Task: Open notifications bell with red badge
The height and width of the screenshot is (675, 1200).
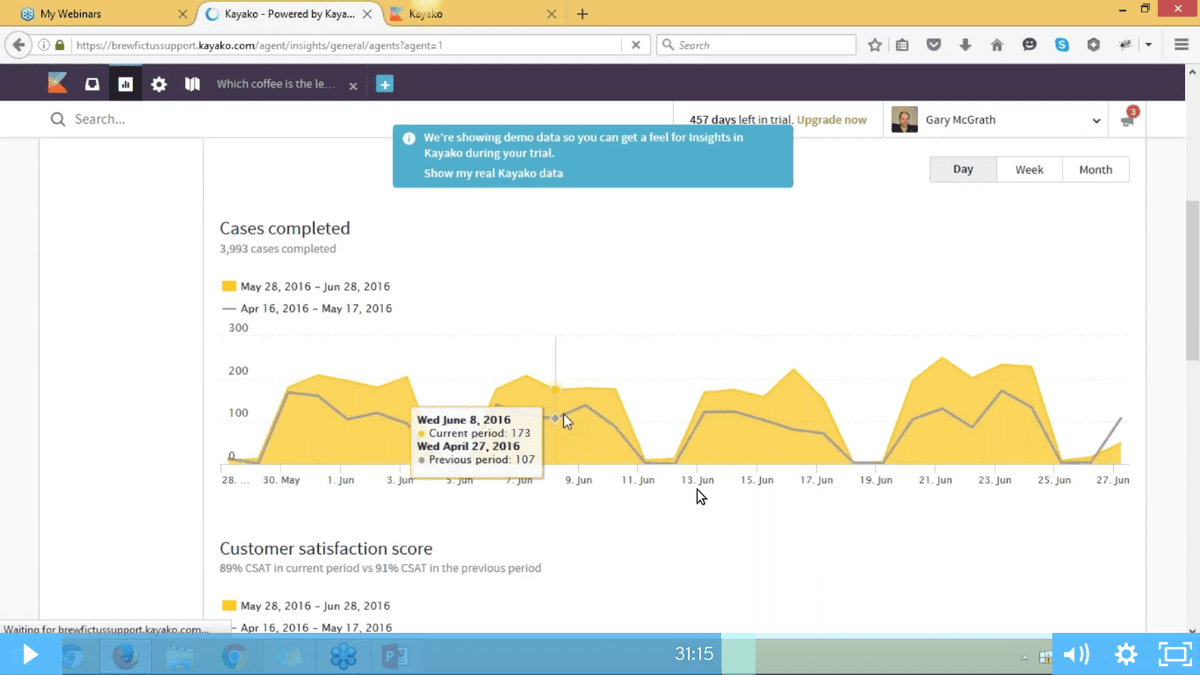Action: coord(1127,120)
